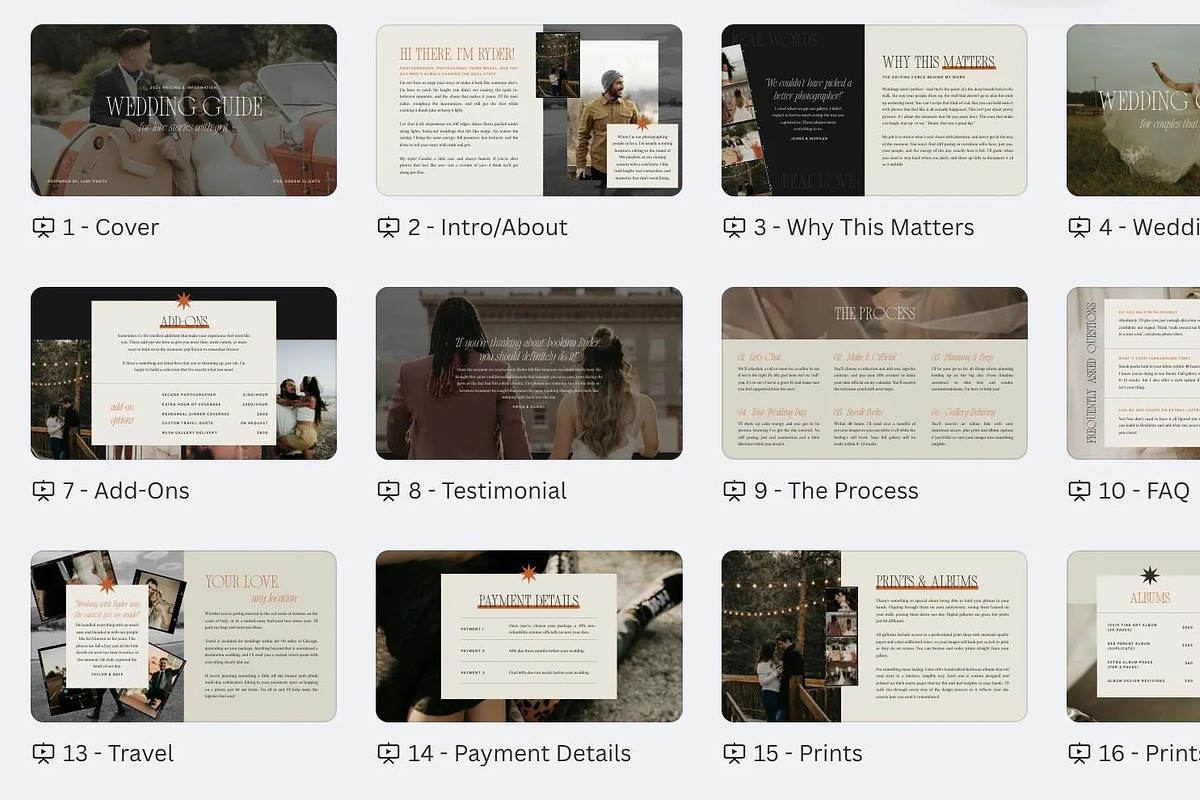Click presentation icon beside page 4 label

coord(1079,227)
